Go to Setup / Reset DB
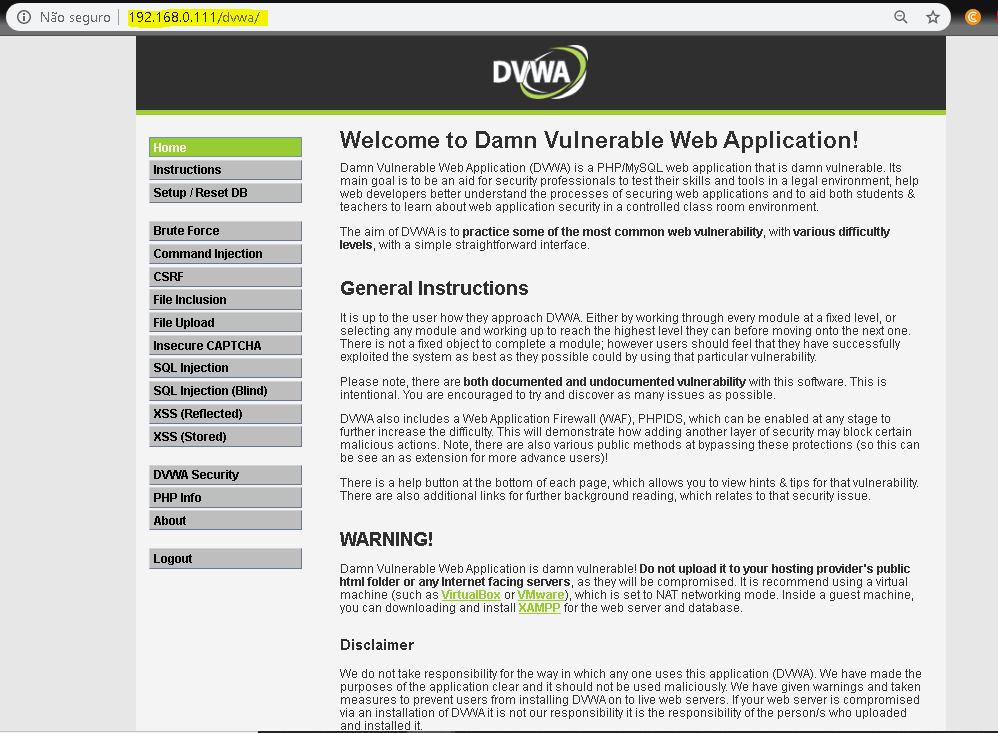This screenshot has height=733, width=998. 225,193
